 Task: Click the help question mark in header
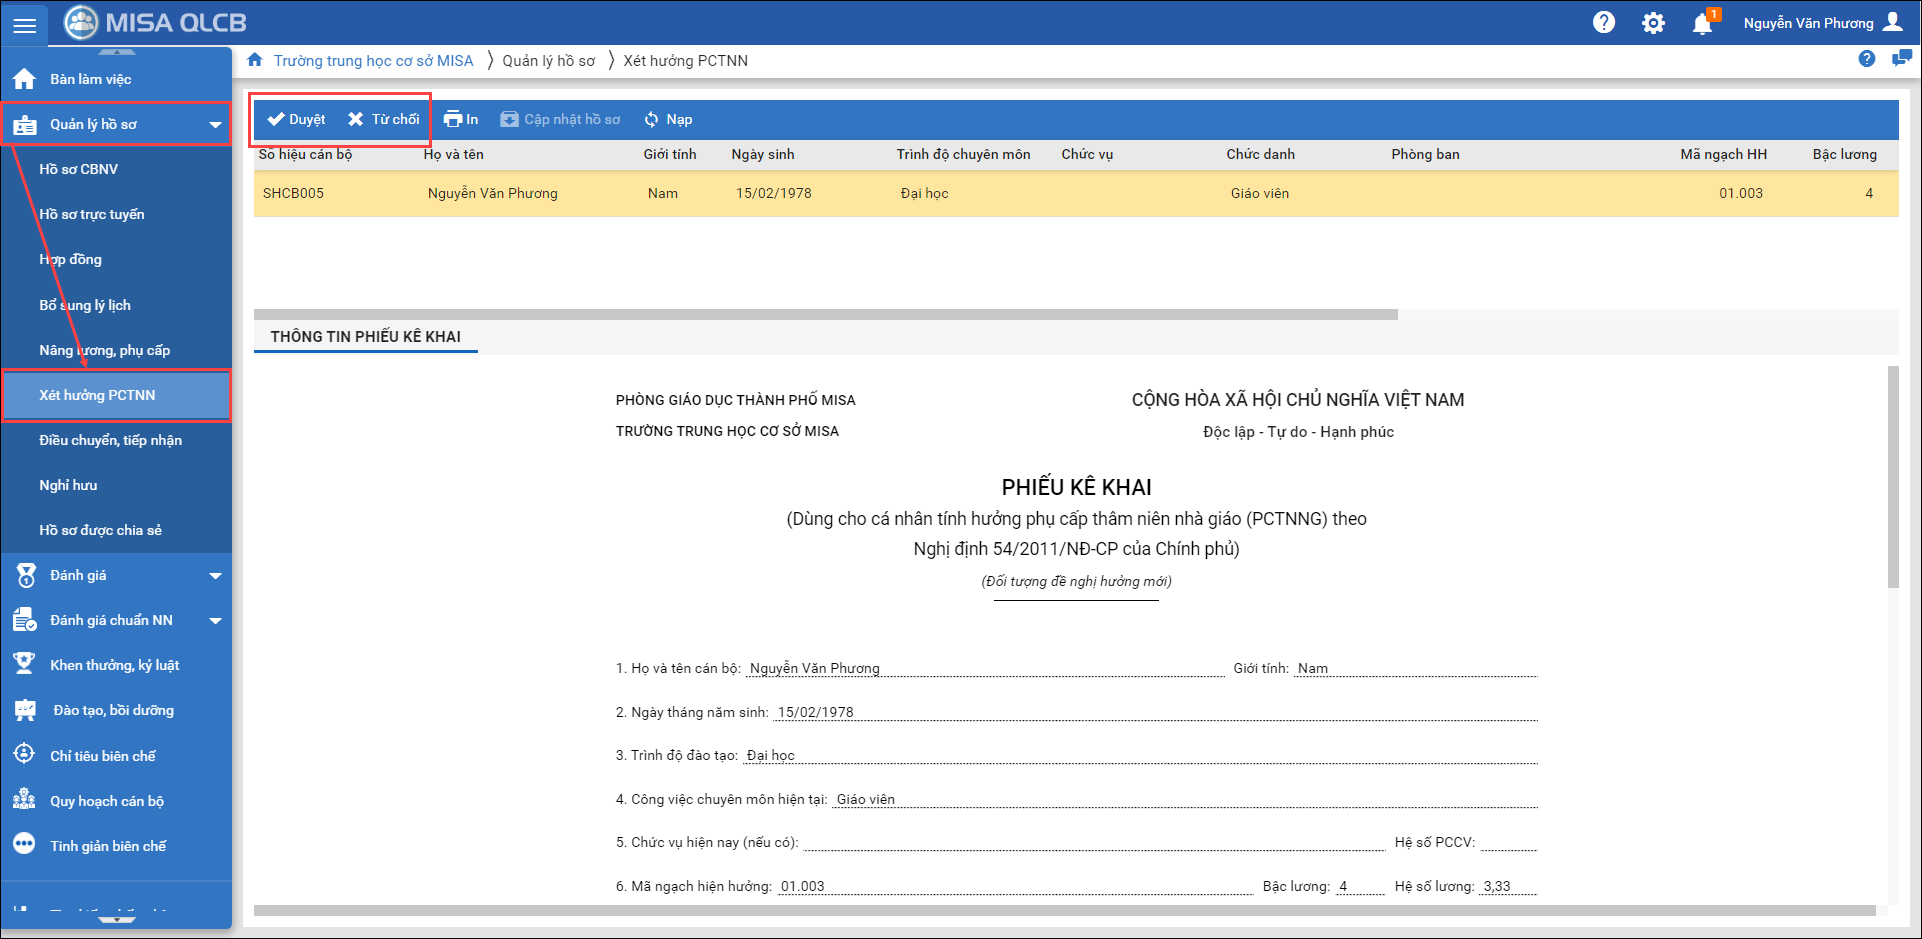1604,23
